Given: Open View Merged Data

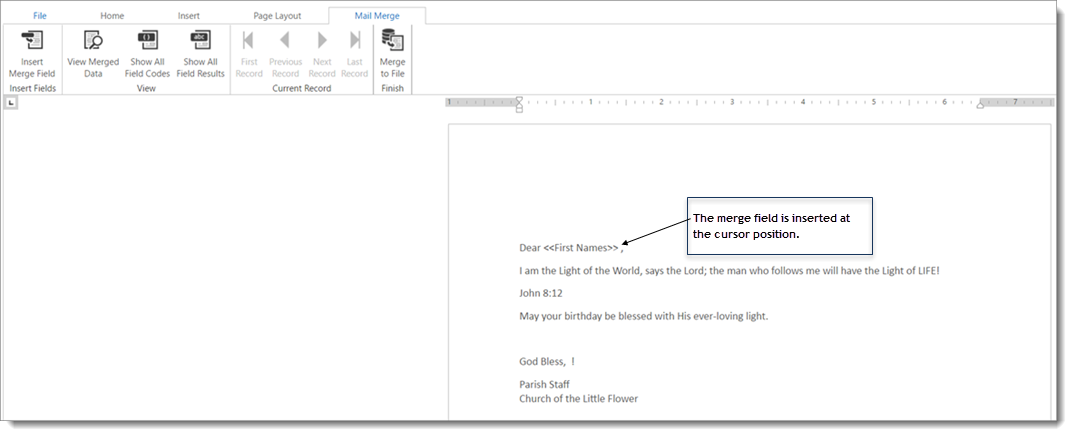Looking at the screenshot, I should [x=93, y=54].
